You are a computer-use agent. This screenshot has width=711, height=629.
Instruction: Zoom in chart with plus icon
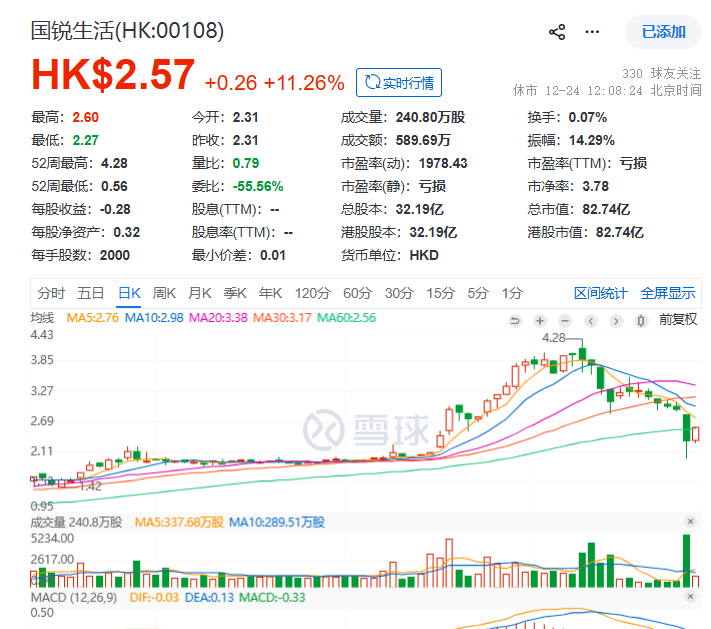click(x=540, y=321)
